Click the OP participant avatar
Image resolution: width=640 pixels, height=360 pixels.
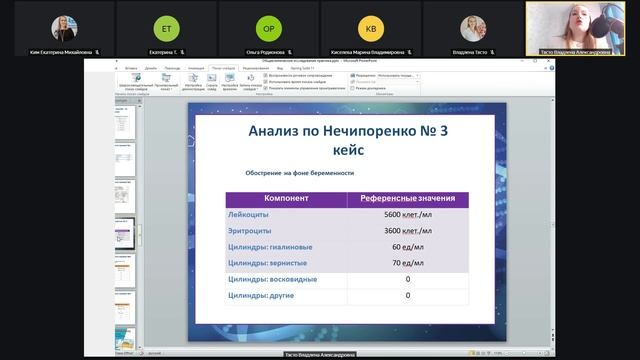[x=269, y=29]
